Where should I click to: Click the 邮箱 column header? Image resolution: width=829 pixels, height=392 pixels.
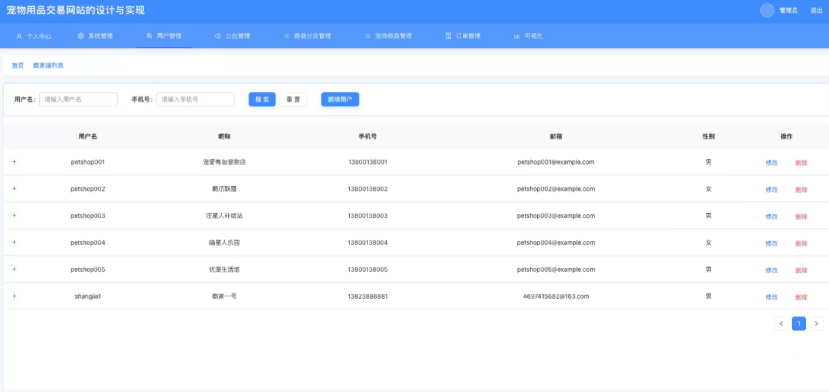(x=556, y=136)
